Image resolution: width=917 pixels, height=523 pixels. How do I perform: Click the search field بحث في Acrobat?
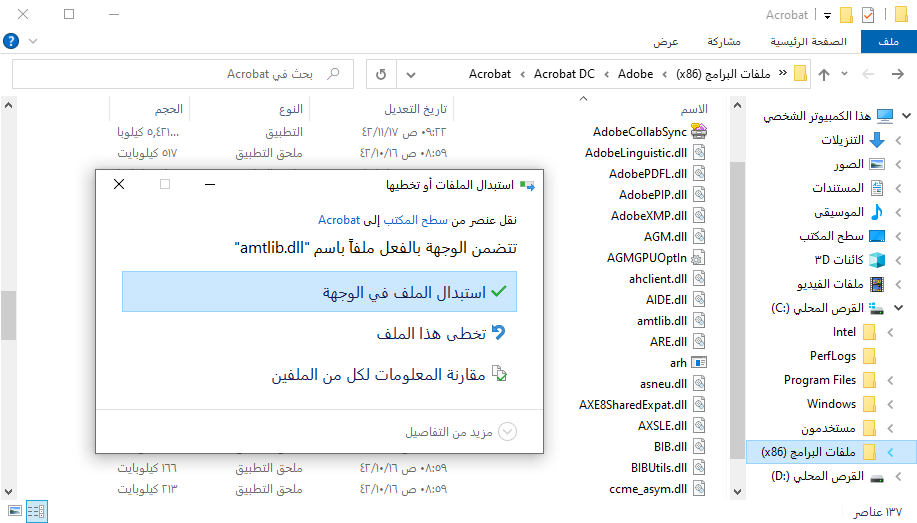point(182,74)
